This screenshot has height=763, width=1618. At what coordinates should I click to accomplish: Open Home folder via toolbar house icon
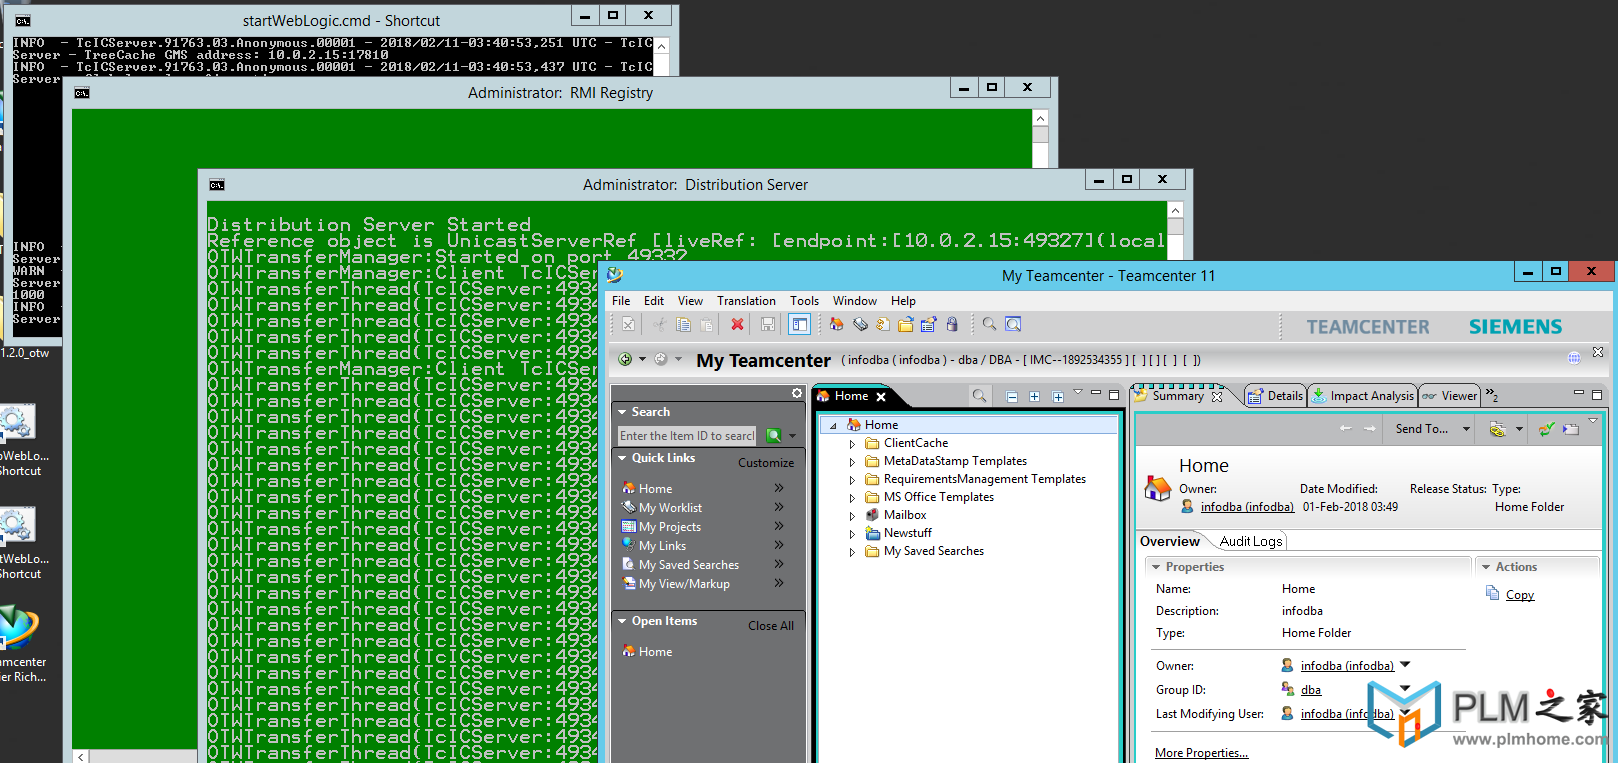point(836,324)
